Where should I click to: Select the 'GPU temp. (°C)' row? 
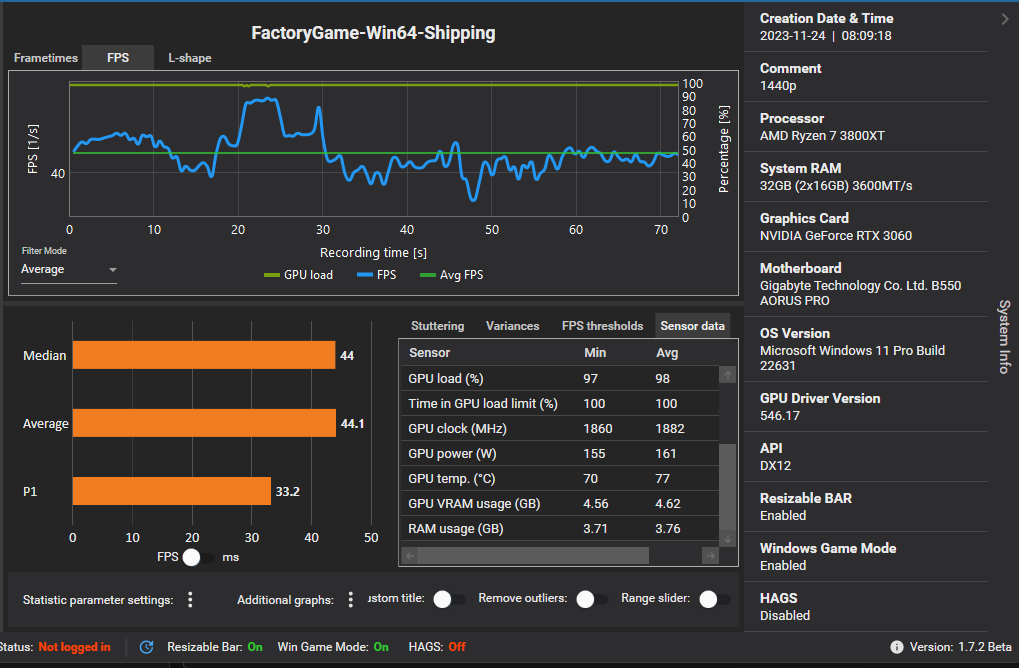point(559,478)
